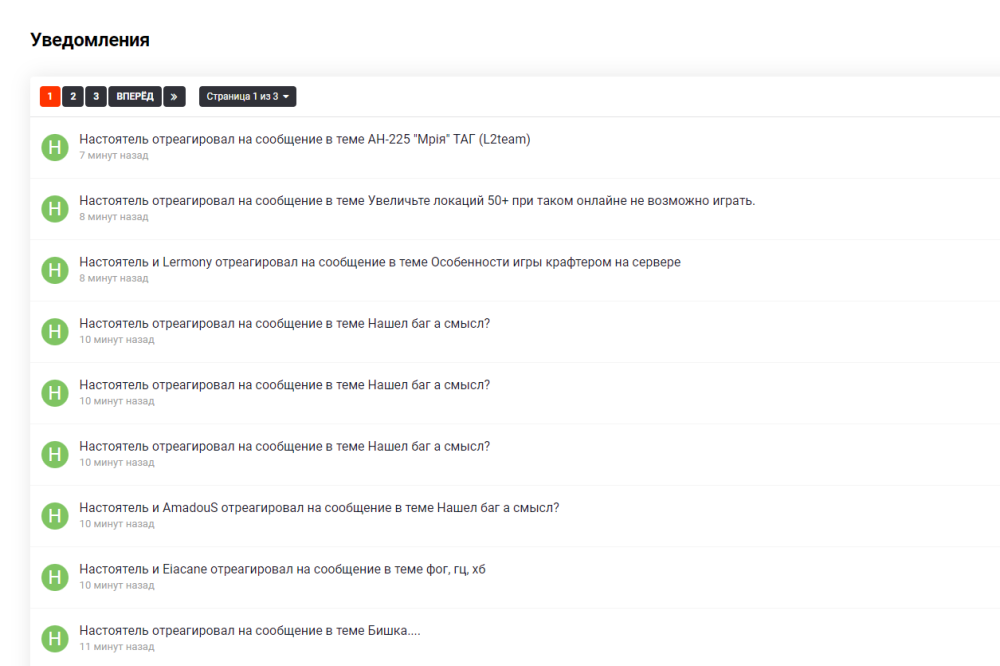Open Настоятель and Eiacane reaction notification
The height and width of the screenshot is (666, 1000).
[x=282, y=569]
